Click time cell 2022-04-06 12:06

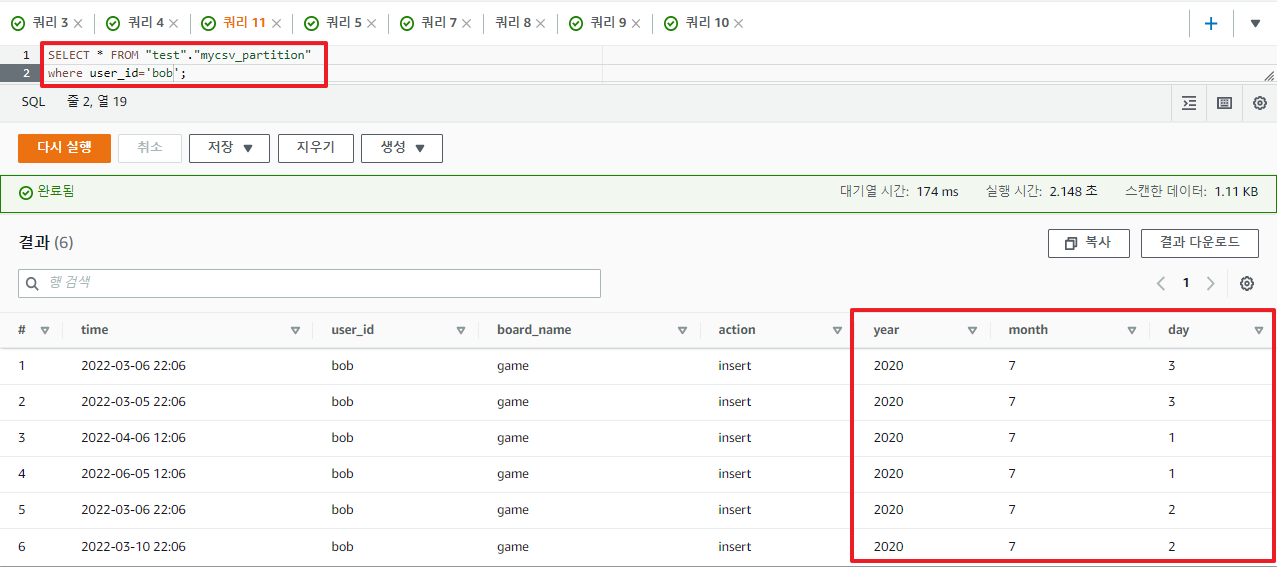(x=133, y=438)
